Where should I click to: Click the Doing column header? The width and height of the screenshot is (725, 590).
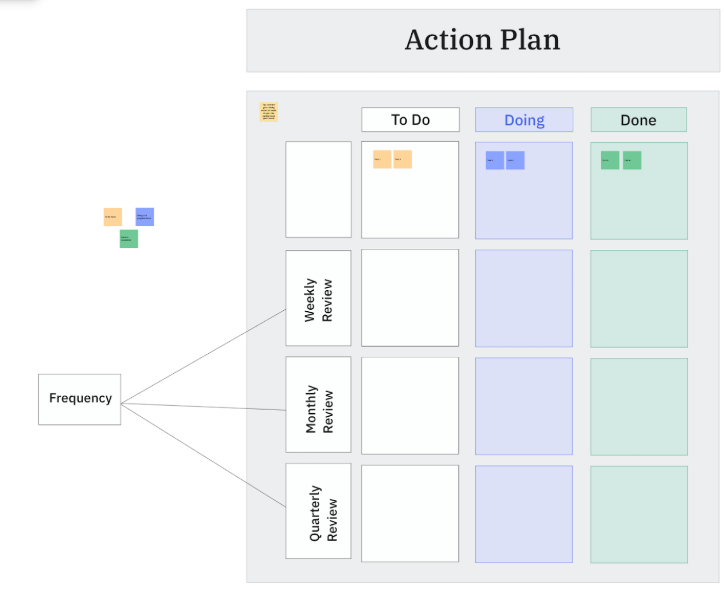click(x=524, y=120)
